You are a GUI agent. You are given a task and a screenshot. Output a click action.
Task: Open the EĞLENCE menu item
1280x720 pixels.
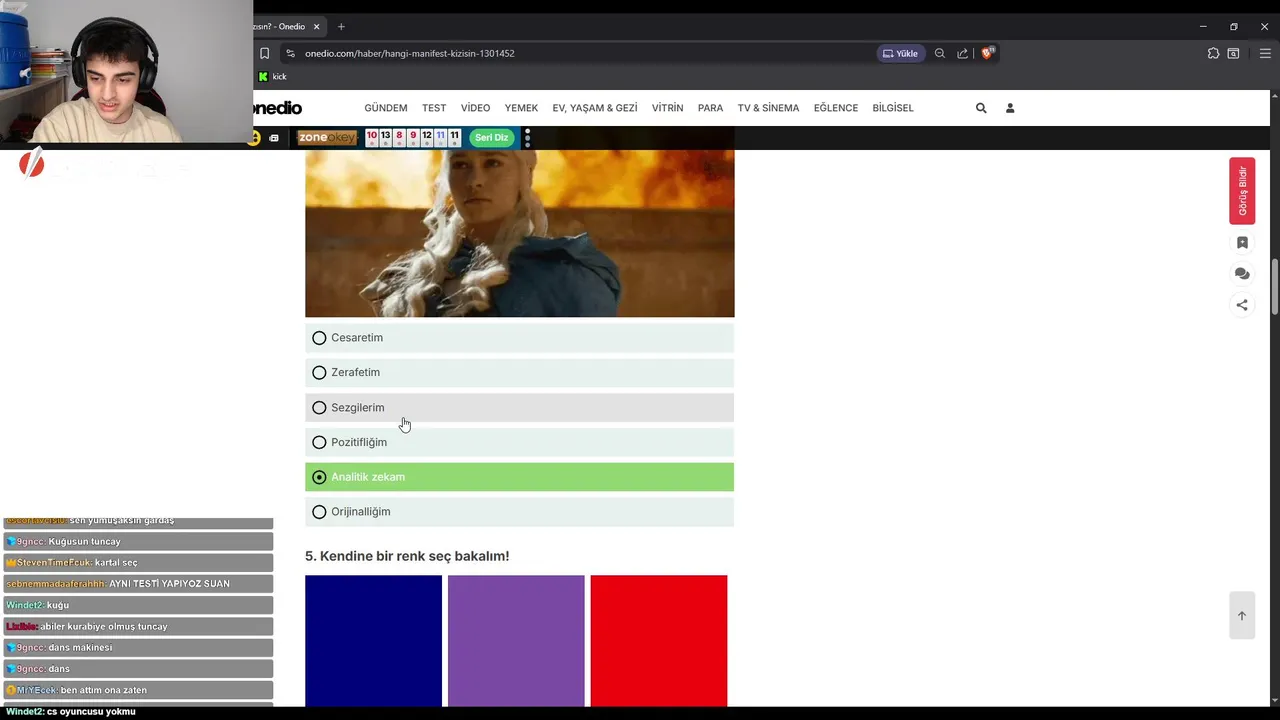click(836, 108)
